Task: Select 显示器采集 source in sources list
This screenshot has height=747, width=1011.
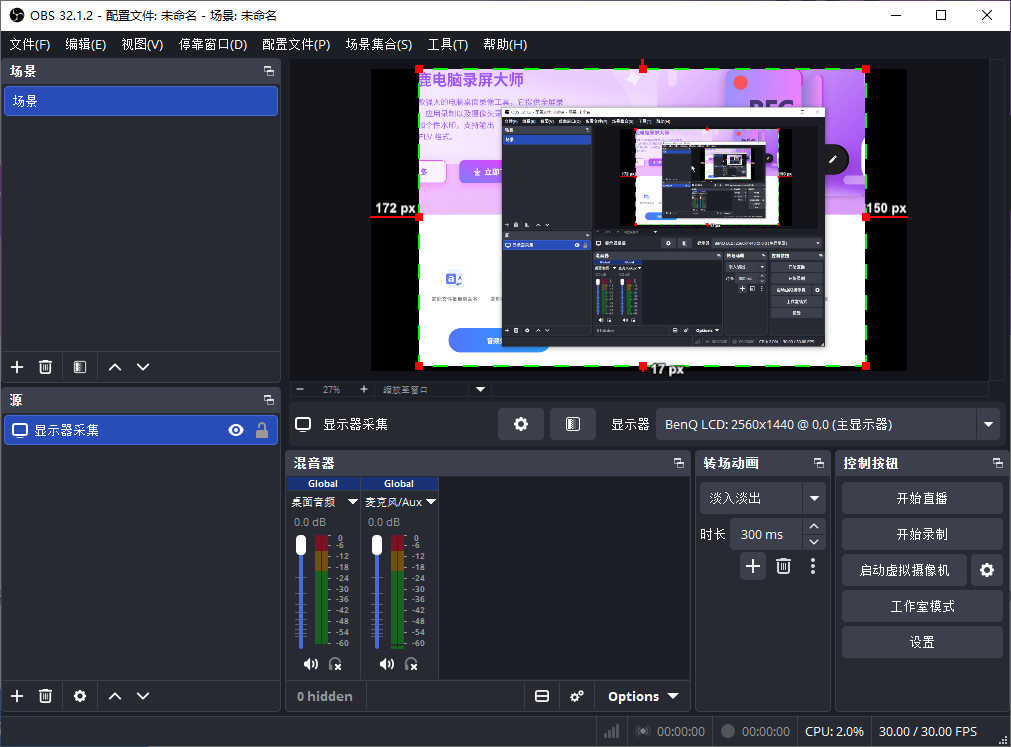Action: 141,430
